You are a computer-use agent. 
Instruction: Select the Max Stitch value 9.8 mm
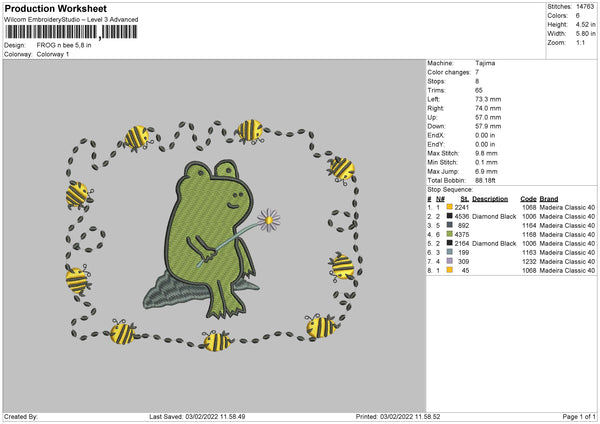[x=486, y=153]
